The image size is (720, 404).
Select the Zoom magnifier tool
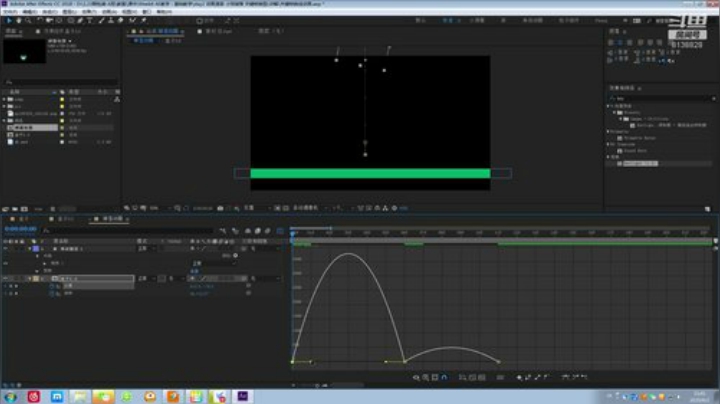(x=28, y=21)
